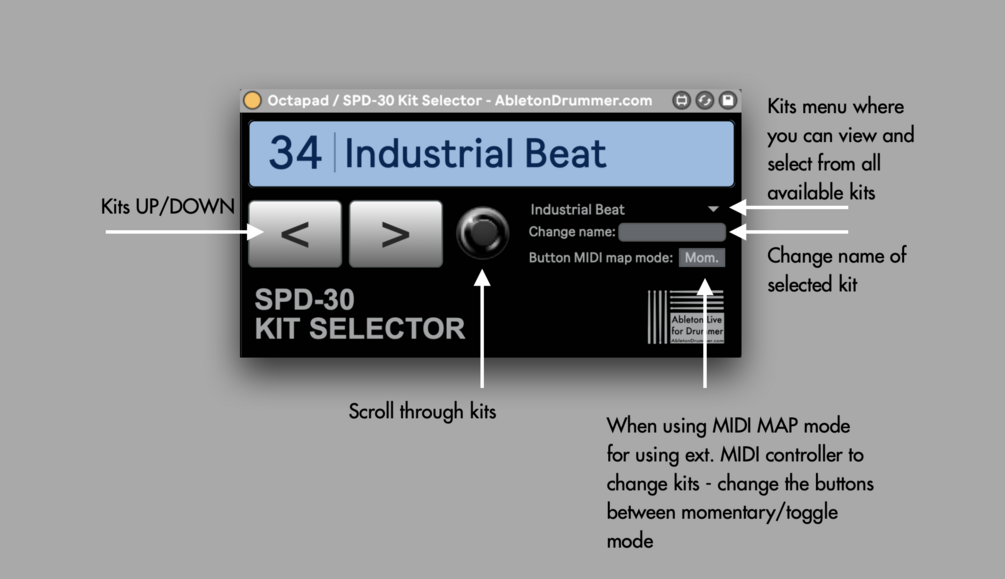Click the next kit '>' button

pos(396,234)
